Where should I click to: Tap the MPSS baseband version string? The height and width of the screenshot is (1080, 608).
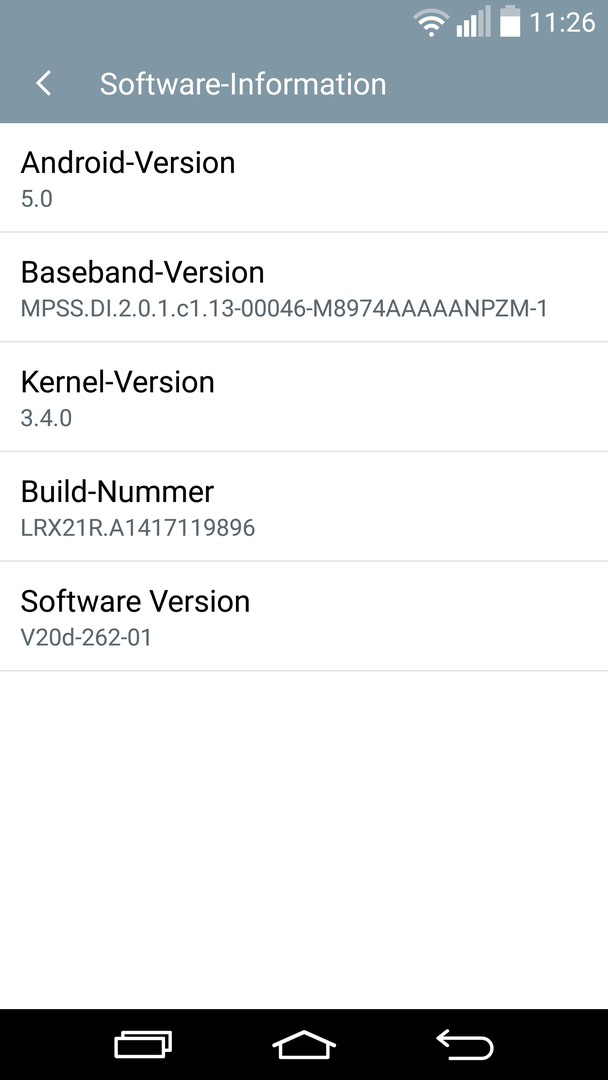(x=284, y=309)
